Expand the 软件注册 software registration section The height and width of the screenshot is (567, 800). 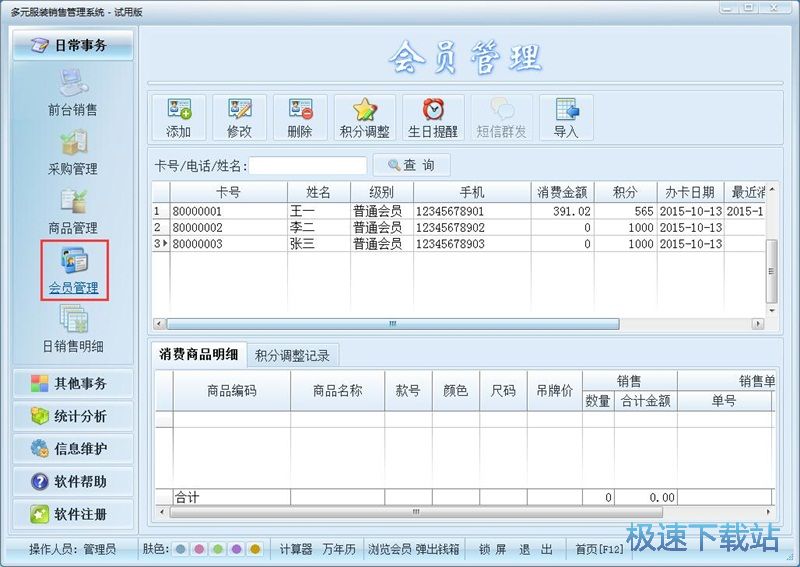[x=73, y=514]
